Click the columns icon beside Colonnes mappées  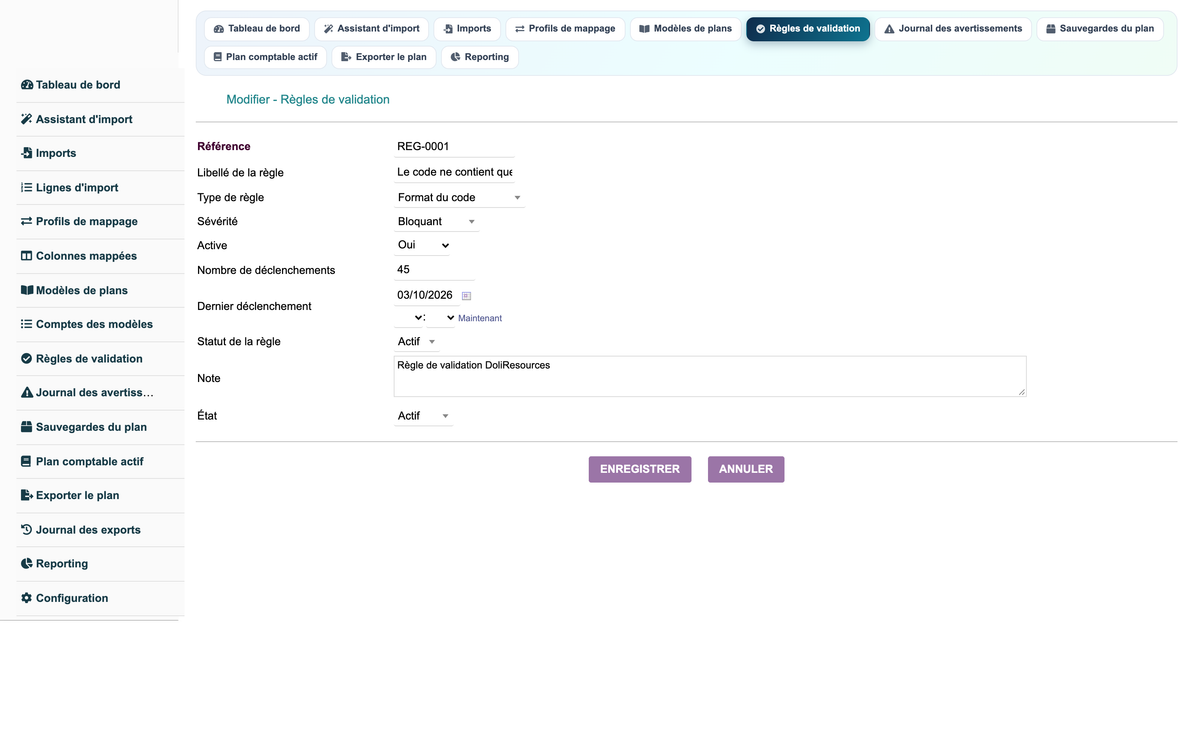[27, 256]
